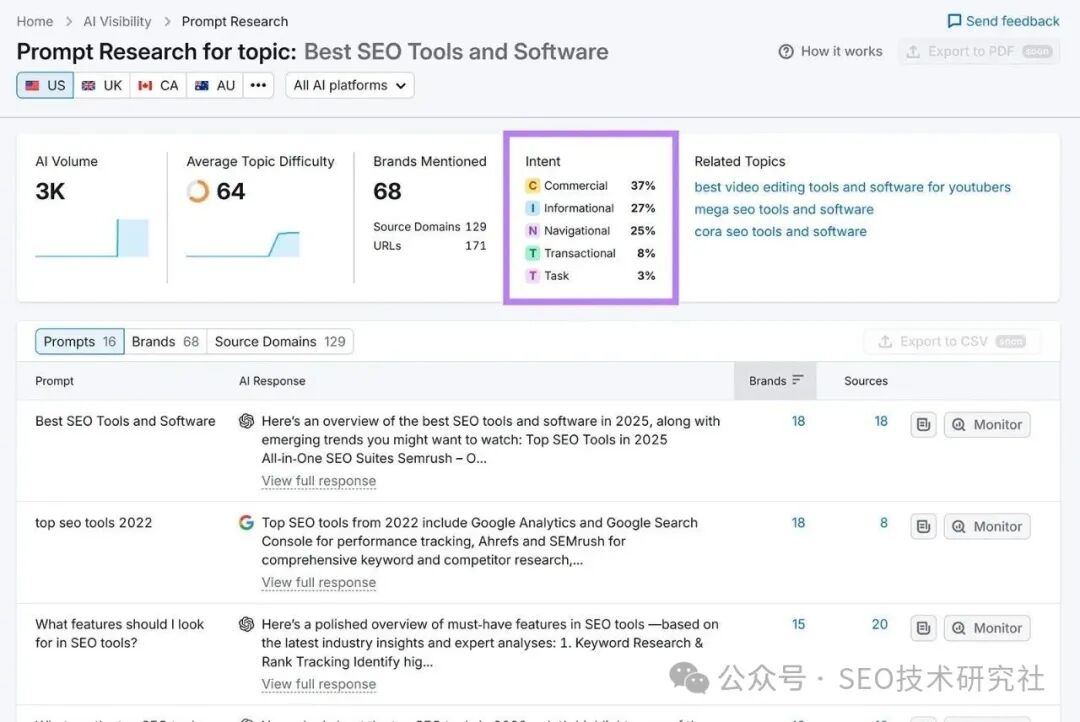Click the AI Volume 3K value
This screenshot has width=1080, height=722.
click(x=50, y=191)
